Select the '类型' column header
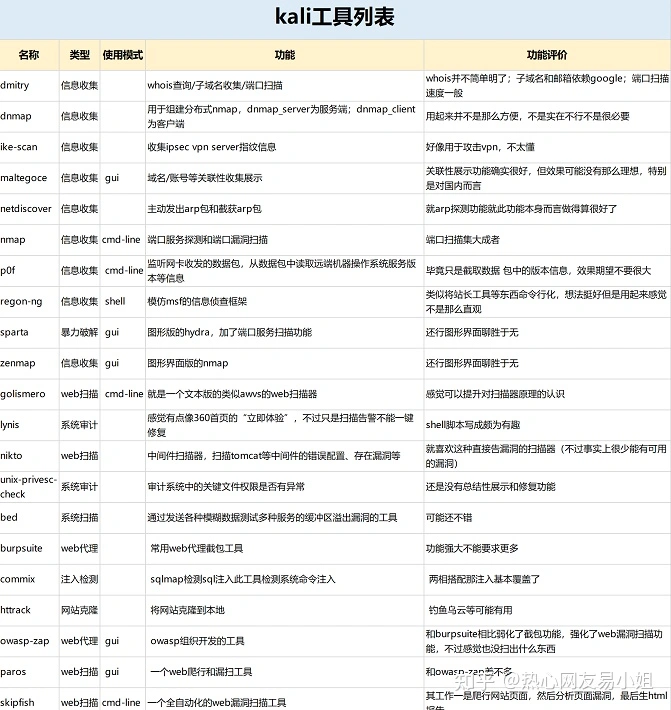671x710 pixels. (x=80, y=55)
